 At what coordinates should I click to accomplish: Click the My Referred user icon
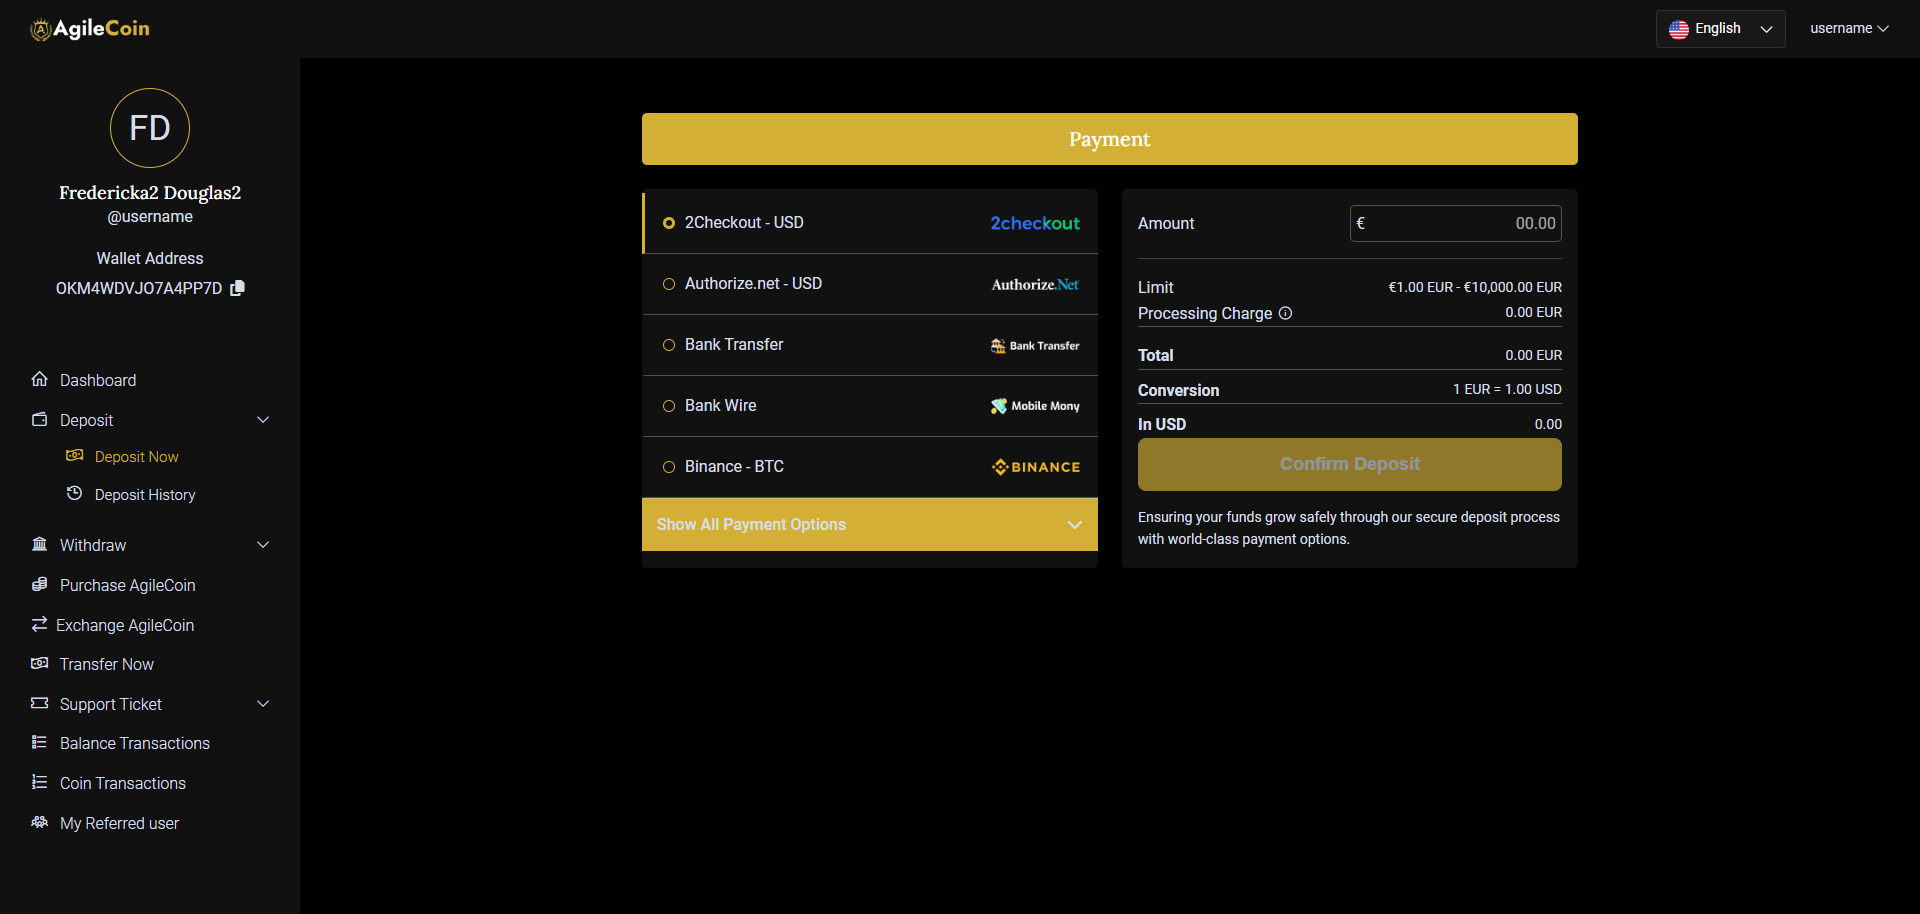pyautogui.click(x=40, y=822)
